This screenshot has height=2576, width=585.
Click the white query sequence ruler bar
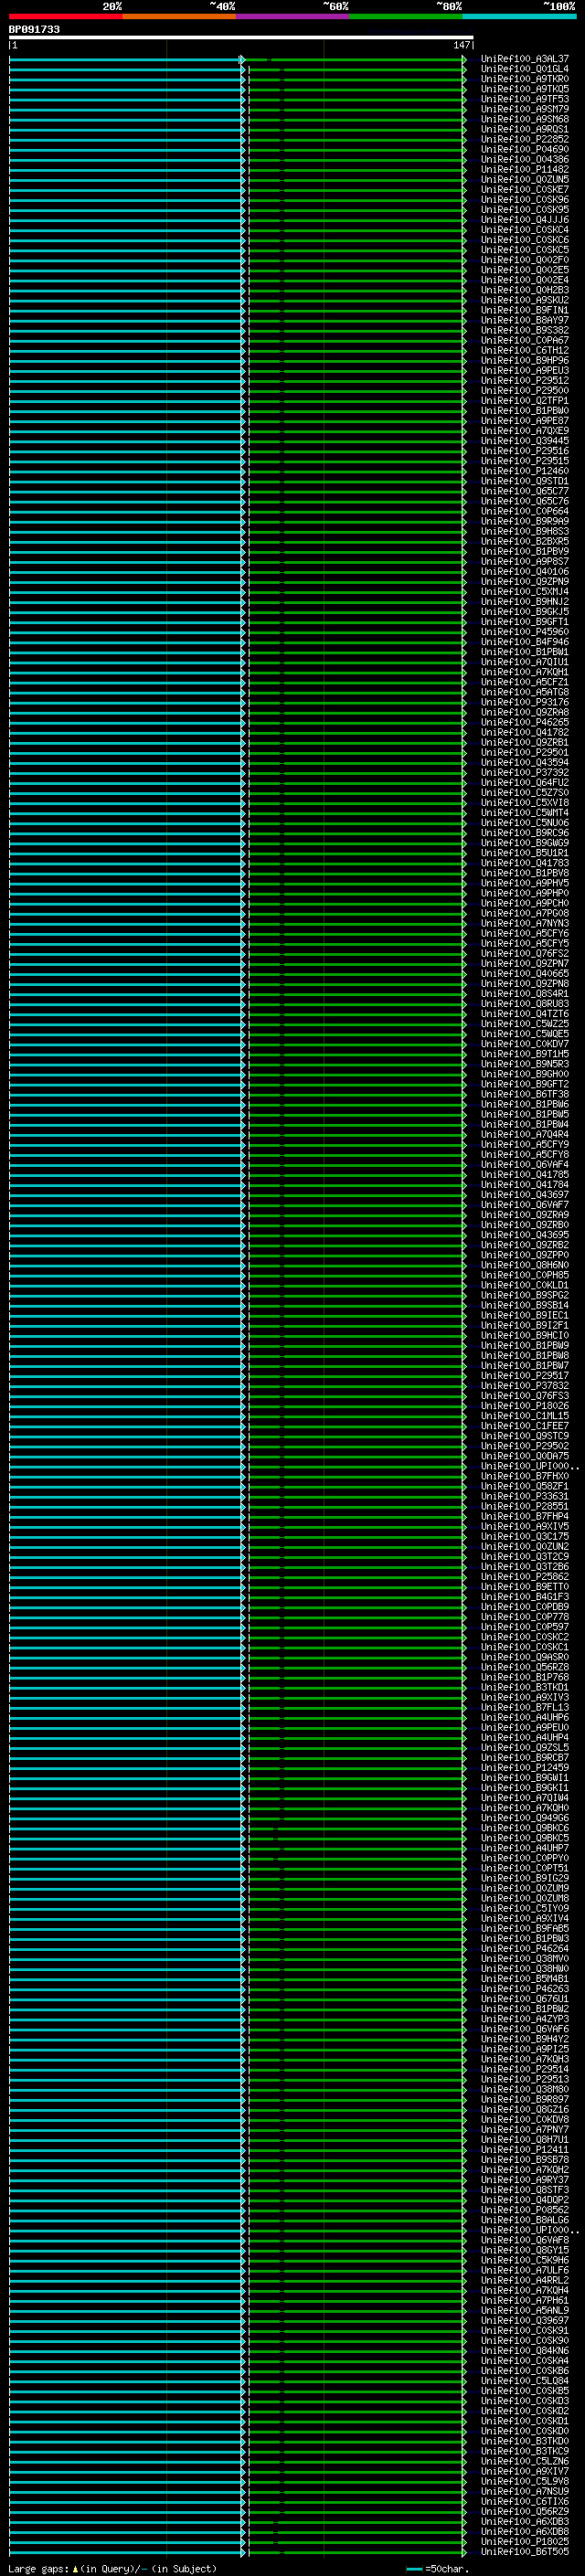(x=241, y=37)
